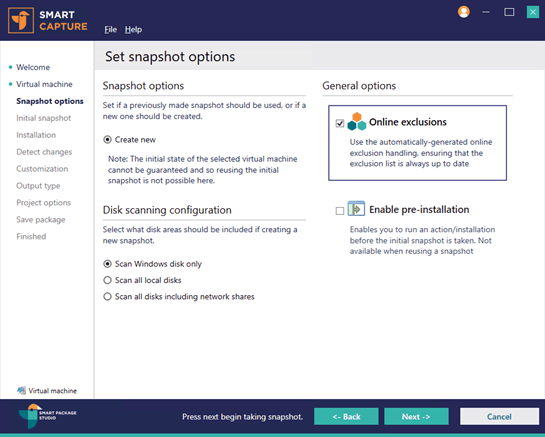Image resolution: width=545 pixels, height=437 pixels.
Task: Select the Finished step
Action: tap(31, 236)
